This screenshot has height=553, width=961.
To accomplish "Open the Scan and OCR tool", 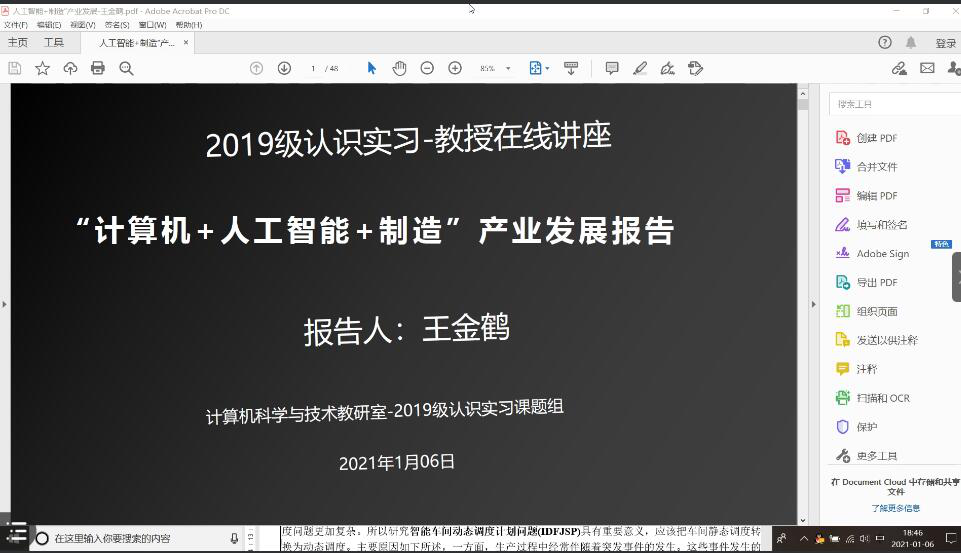I will pyautogui.click(x=882, y=398).
